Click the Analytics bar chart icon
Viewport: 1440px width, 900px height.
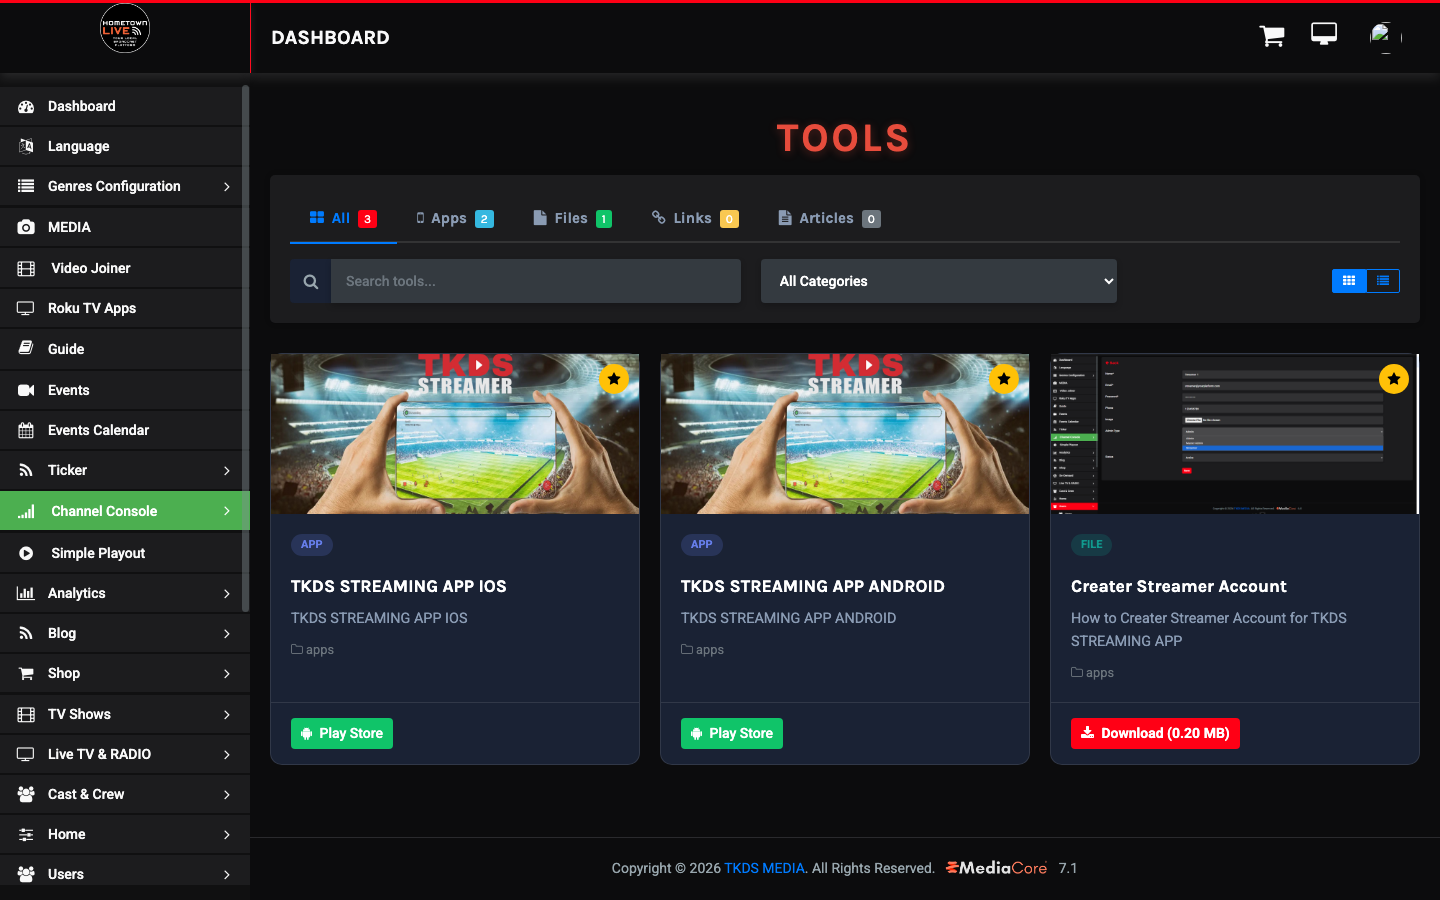(26, 593)
